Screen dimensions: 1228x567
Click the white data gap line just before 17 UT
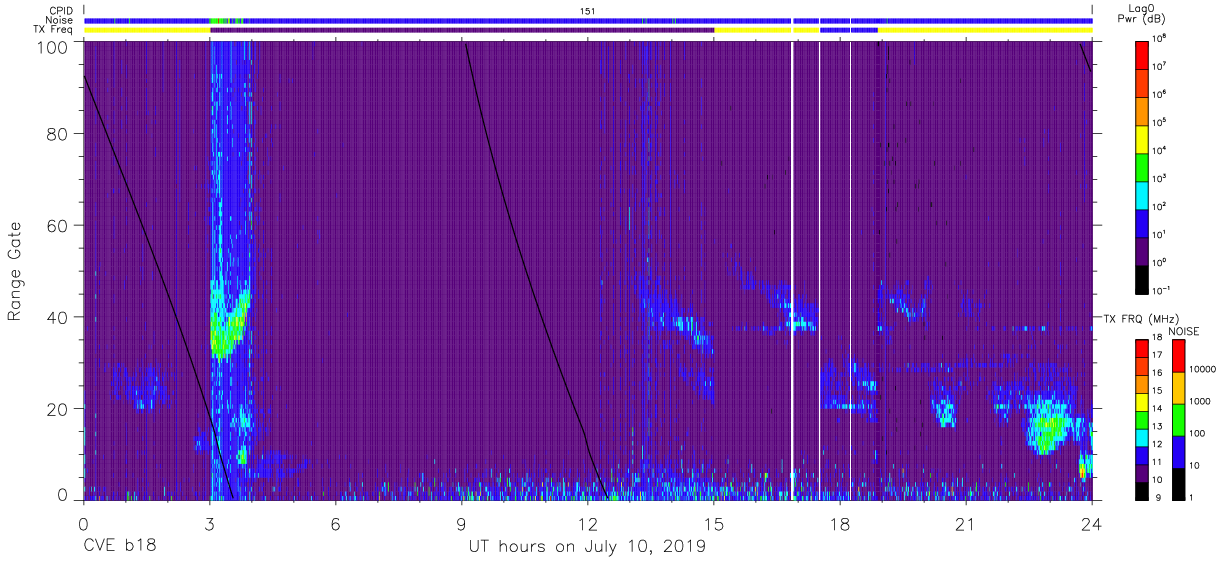[x=792, y=270]
